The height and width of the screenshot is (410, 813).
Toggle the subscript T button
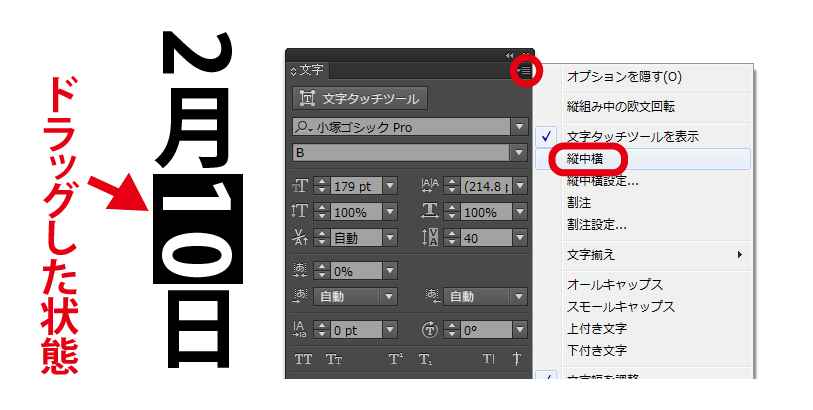point(425,359)
